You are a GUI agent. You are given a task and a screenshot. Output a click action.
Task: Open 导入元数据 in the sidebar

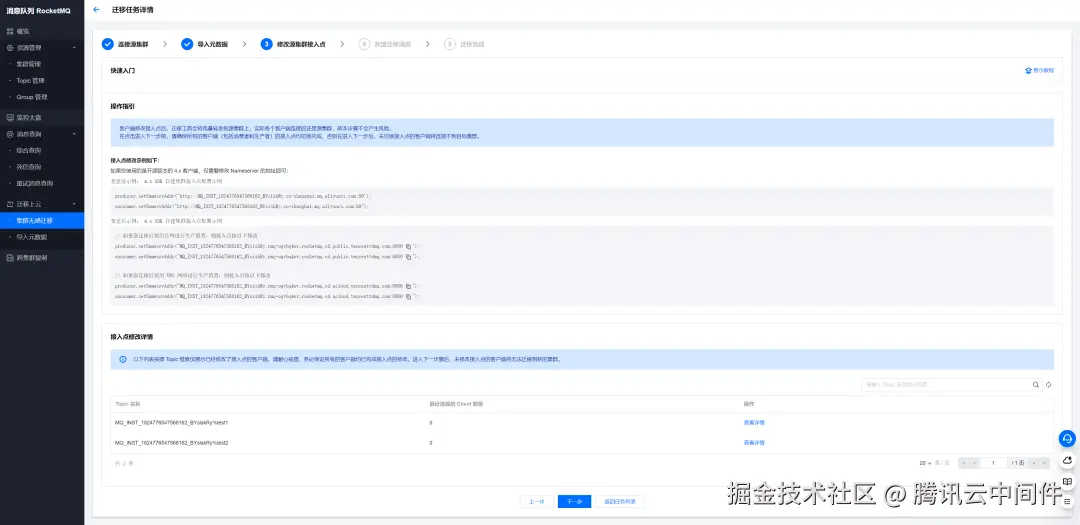pos(32,237)
